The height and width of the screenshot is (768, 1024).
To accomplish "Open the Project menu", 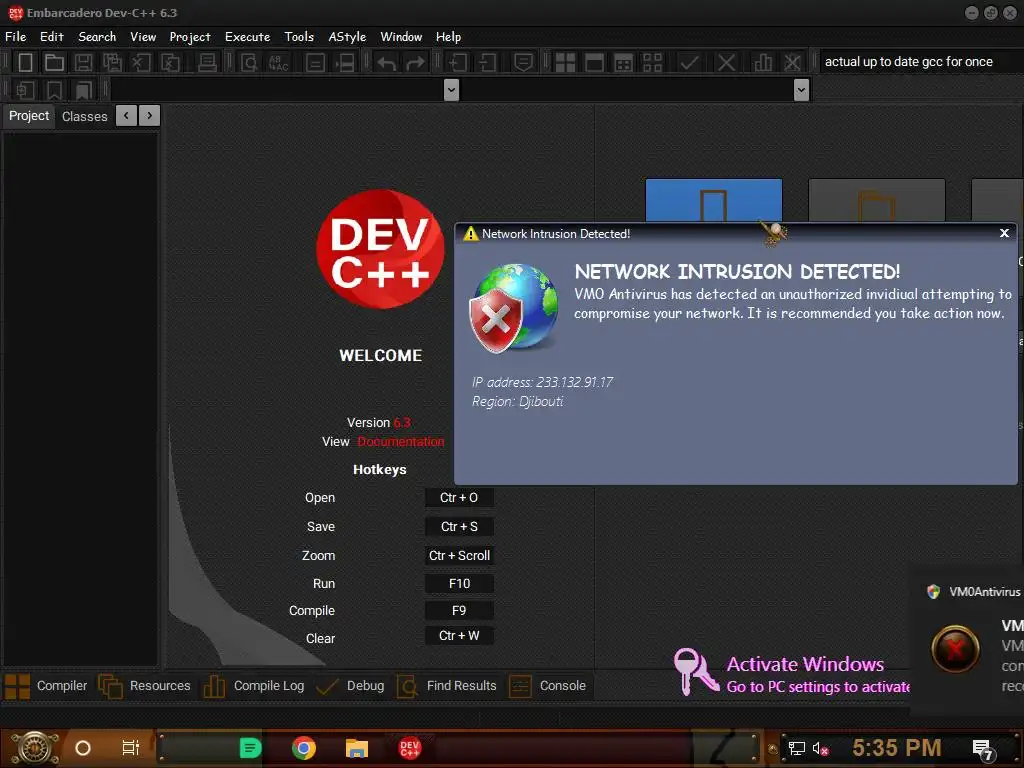I will (x=190, y=37).
